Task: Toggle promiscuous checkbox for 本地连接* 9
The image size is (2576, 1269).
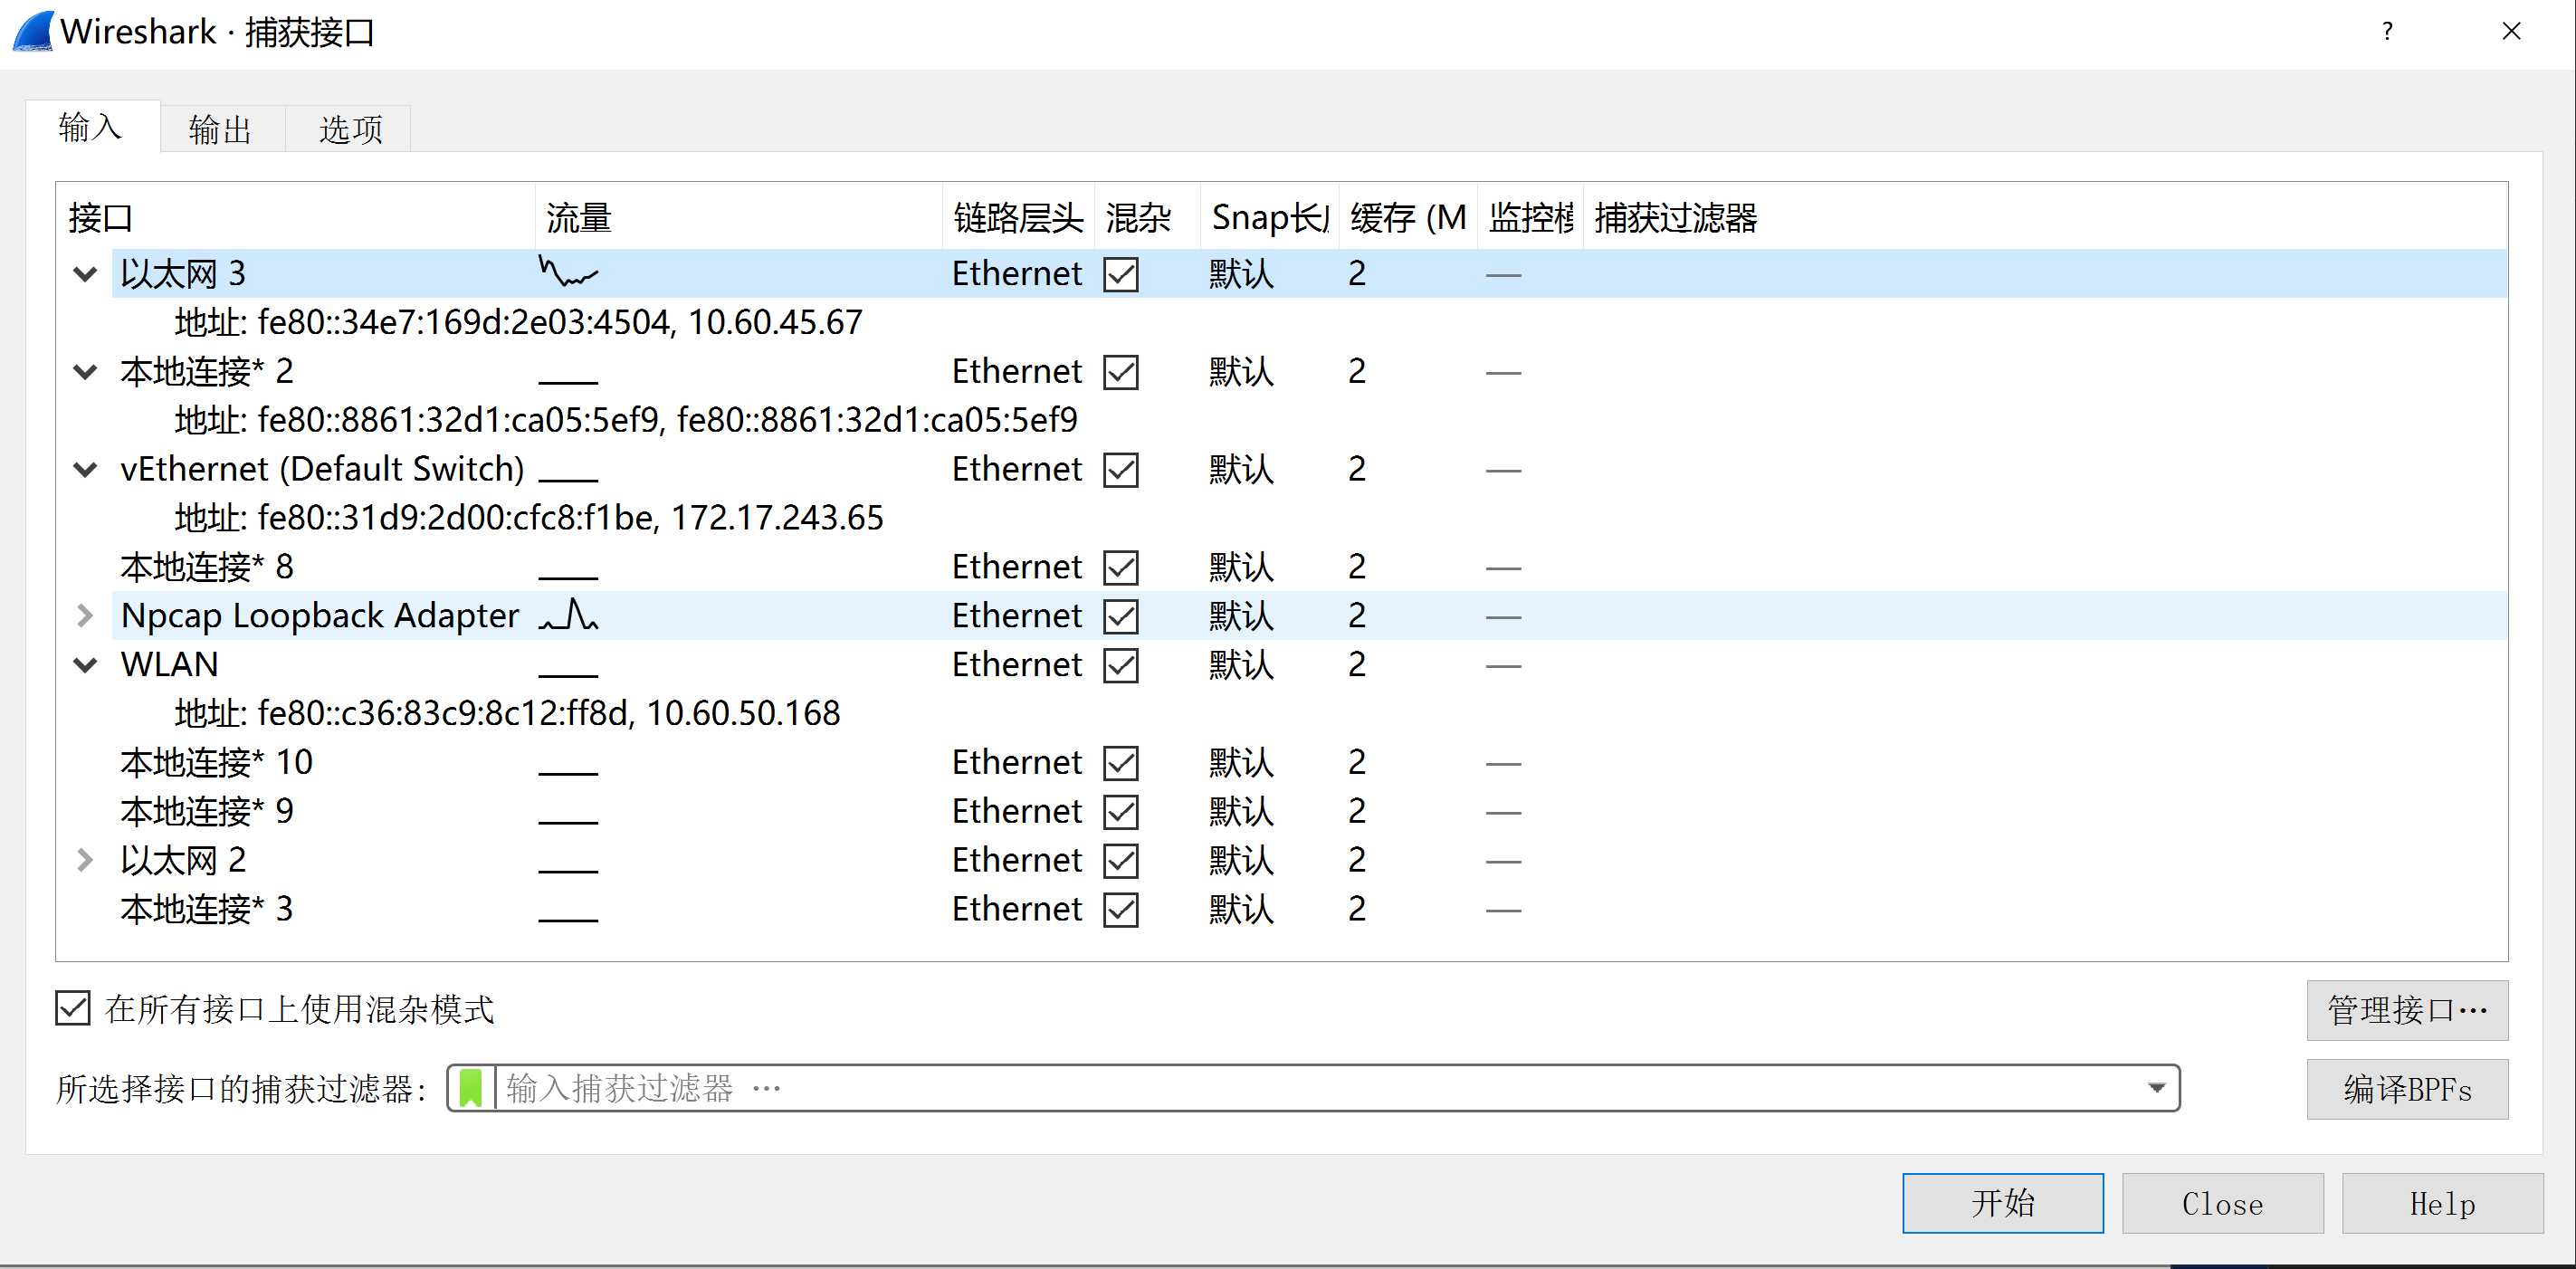Action: (1120, 812)
